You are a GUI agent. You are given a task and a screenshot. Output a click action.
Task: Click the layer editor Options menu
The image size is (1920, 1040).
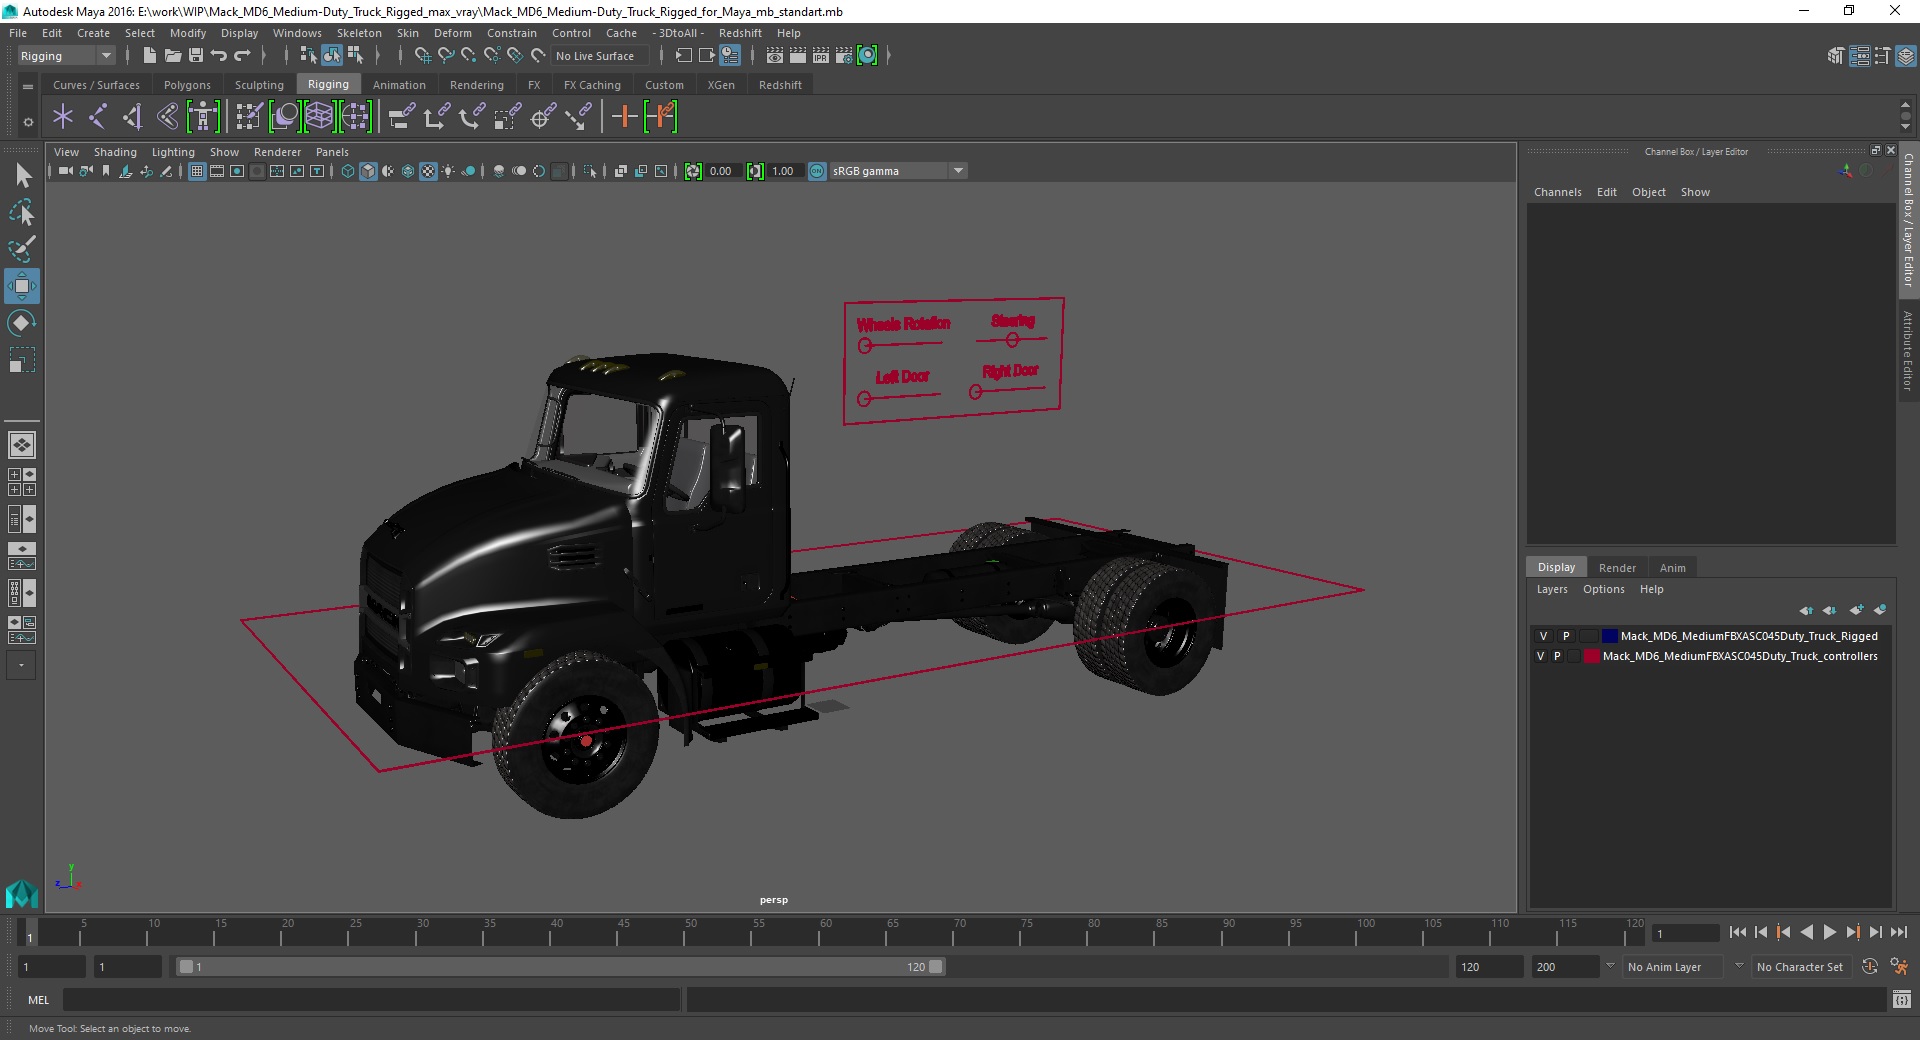click(1603, 589)
